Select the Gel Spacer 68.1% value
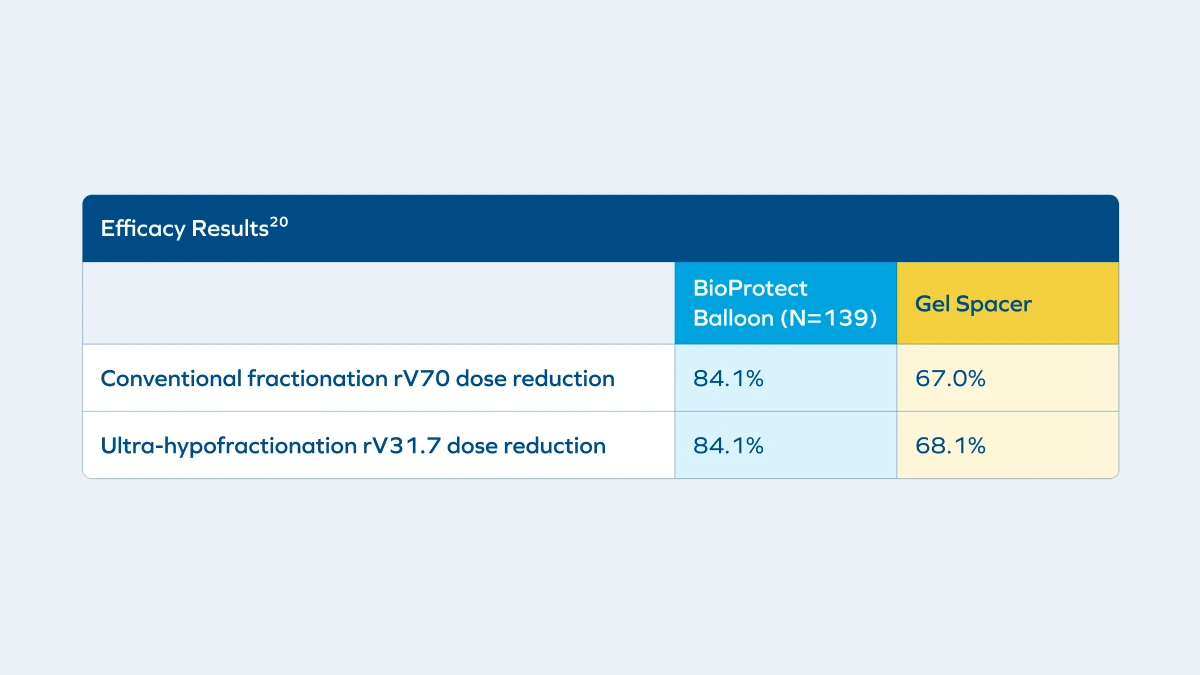 (x=950, y=445)
